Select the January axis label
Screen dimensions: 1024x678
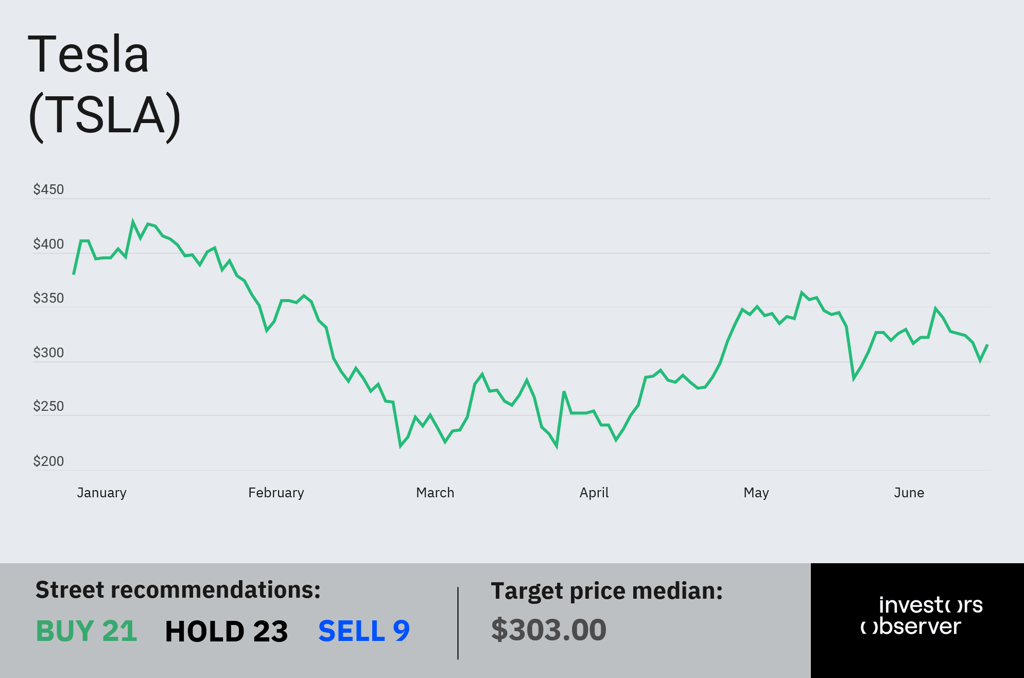[101, 492]
